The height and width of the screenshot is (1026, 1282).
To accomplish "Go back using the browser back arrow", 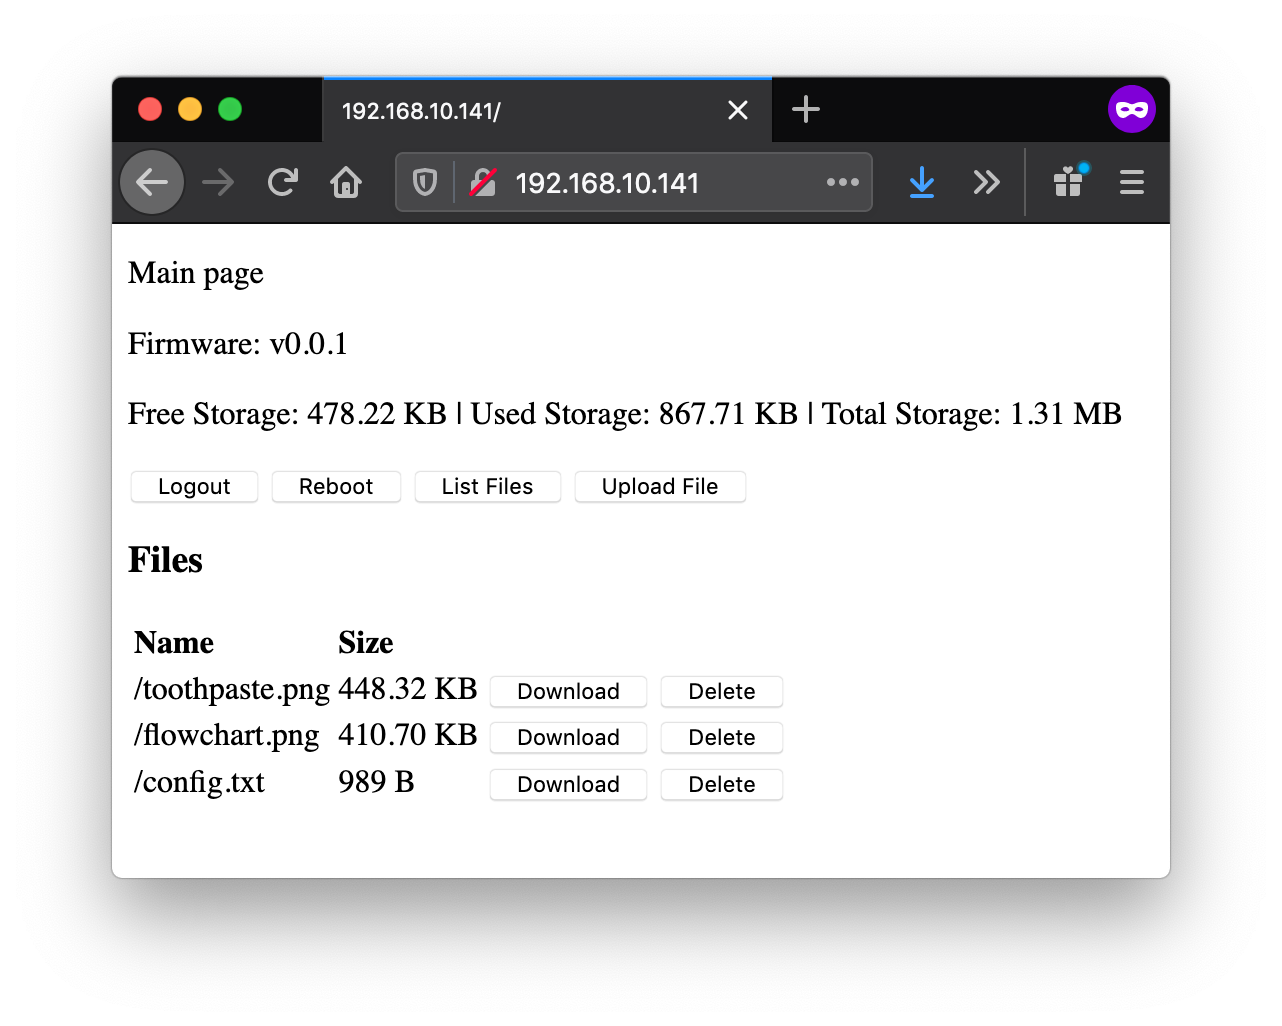I will 152,182.
